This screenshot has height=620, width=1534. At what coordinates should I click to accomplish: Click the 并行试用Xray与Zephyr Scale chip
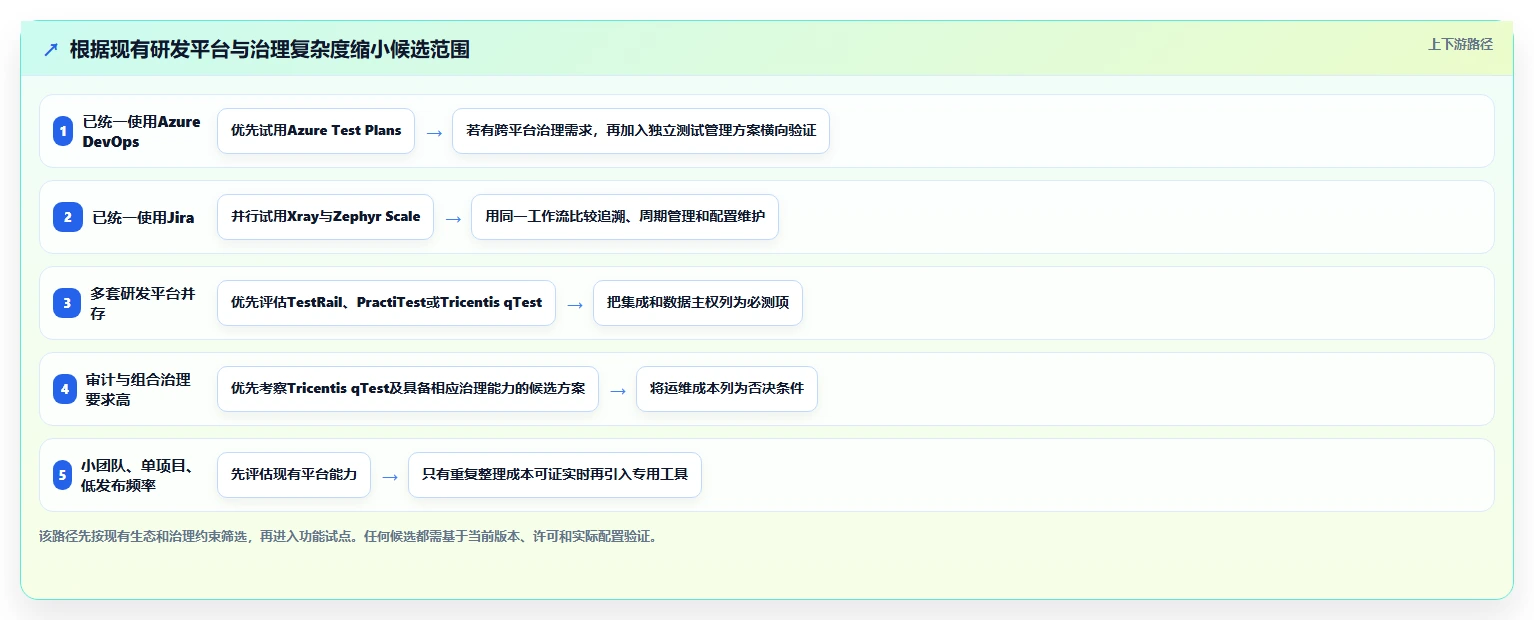[x=326, y=217]
